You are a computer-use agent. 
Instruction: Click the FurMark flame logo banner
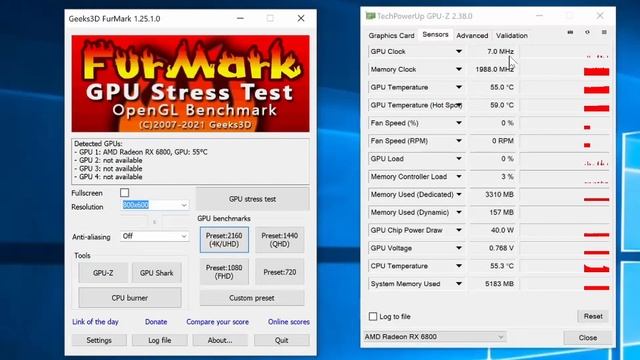click(191, 84)
